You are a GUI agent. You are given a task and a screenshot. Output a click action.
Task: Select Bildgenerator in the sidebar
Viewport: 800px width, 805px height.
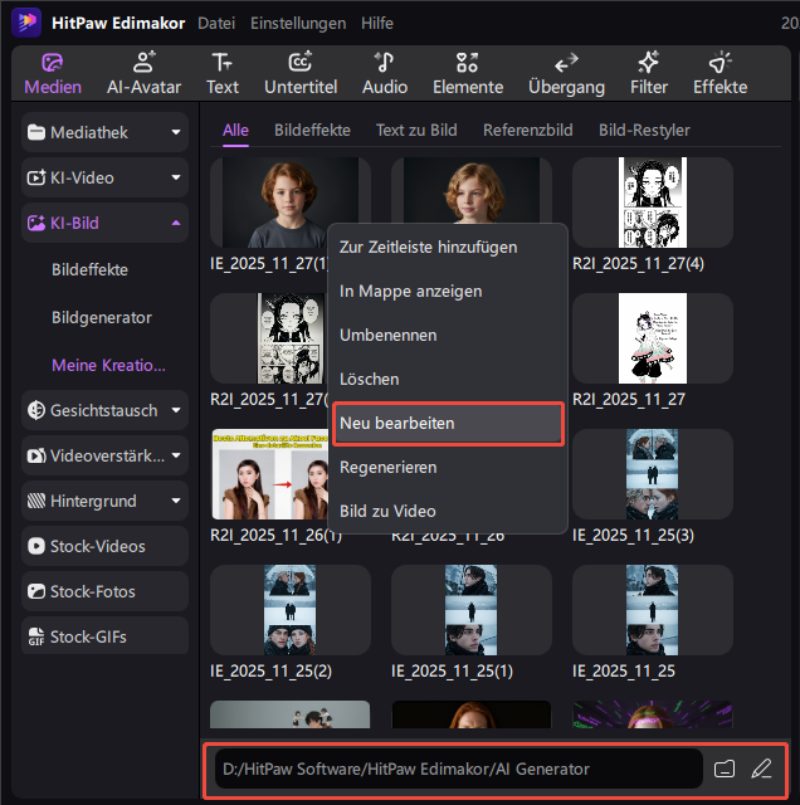(101, 318)
